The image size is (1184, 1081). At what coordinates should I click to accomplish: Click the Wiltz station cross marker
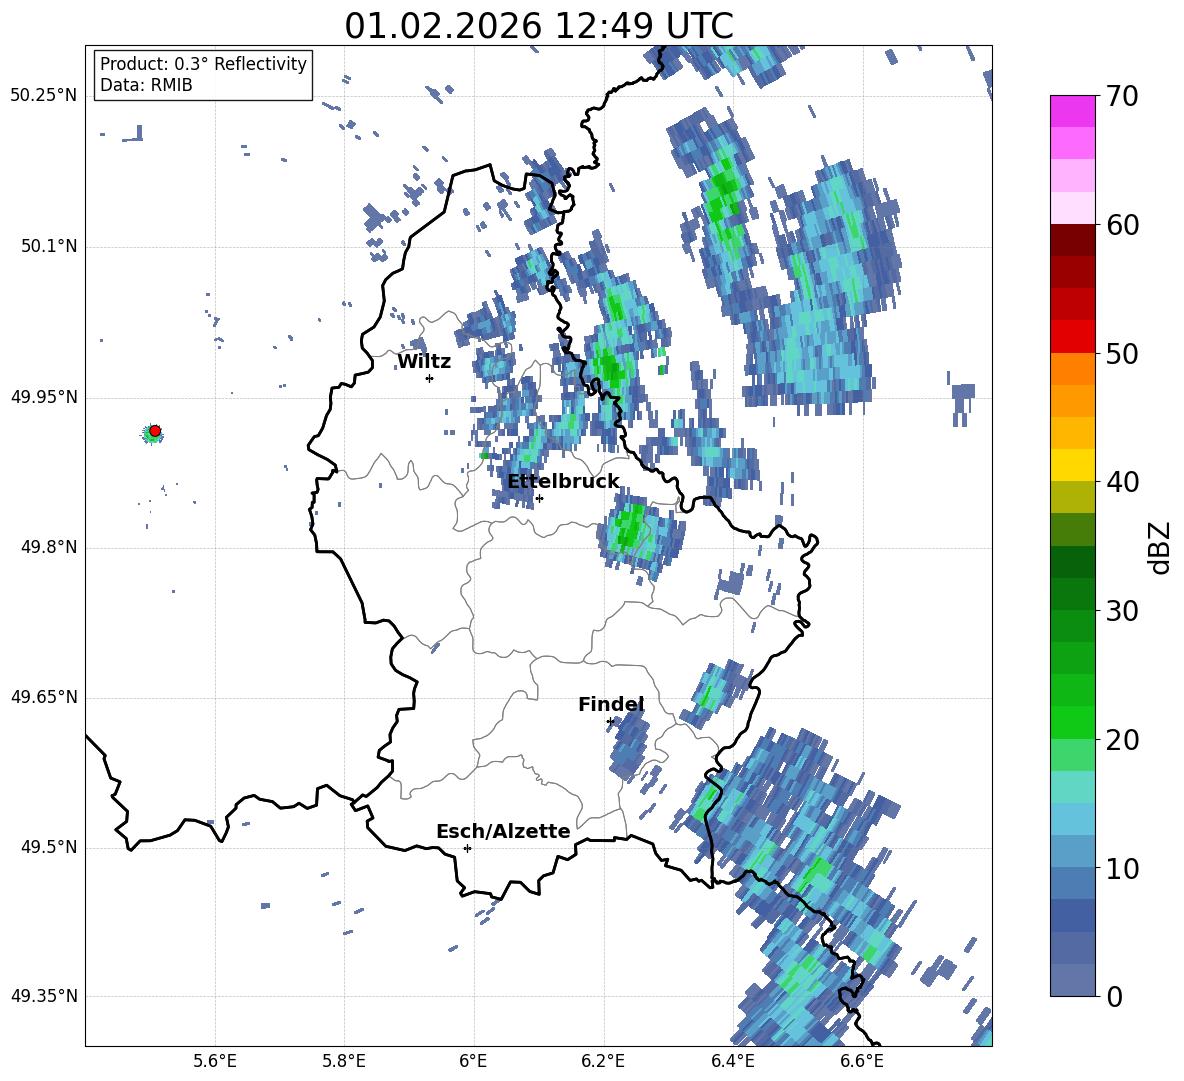[430, 378]
